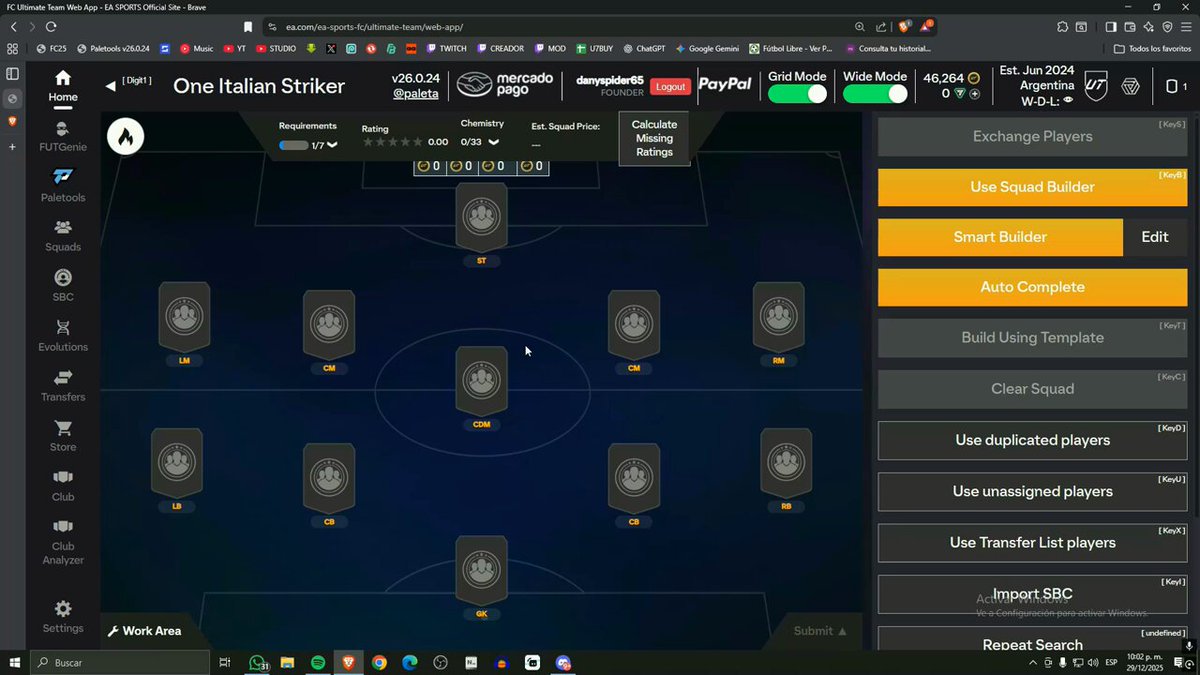Click Use duplicated players
Viewport: 1200px width, 675px height.
tap(1032, 440)
